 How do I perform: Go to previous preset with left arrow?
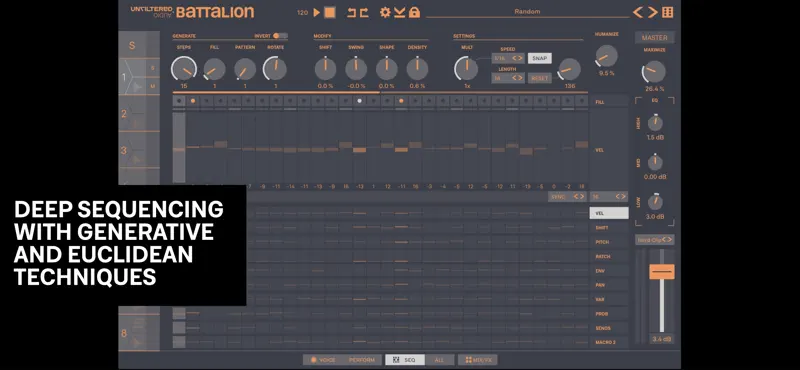click(638, 12)
